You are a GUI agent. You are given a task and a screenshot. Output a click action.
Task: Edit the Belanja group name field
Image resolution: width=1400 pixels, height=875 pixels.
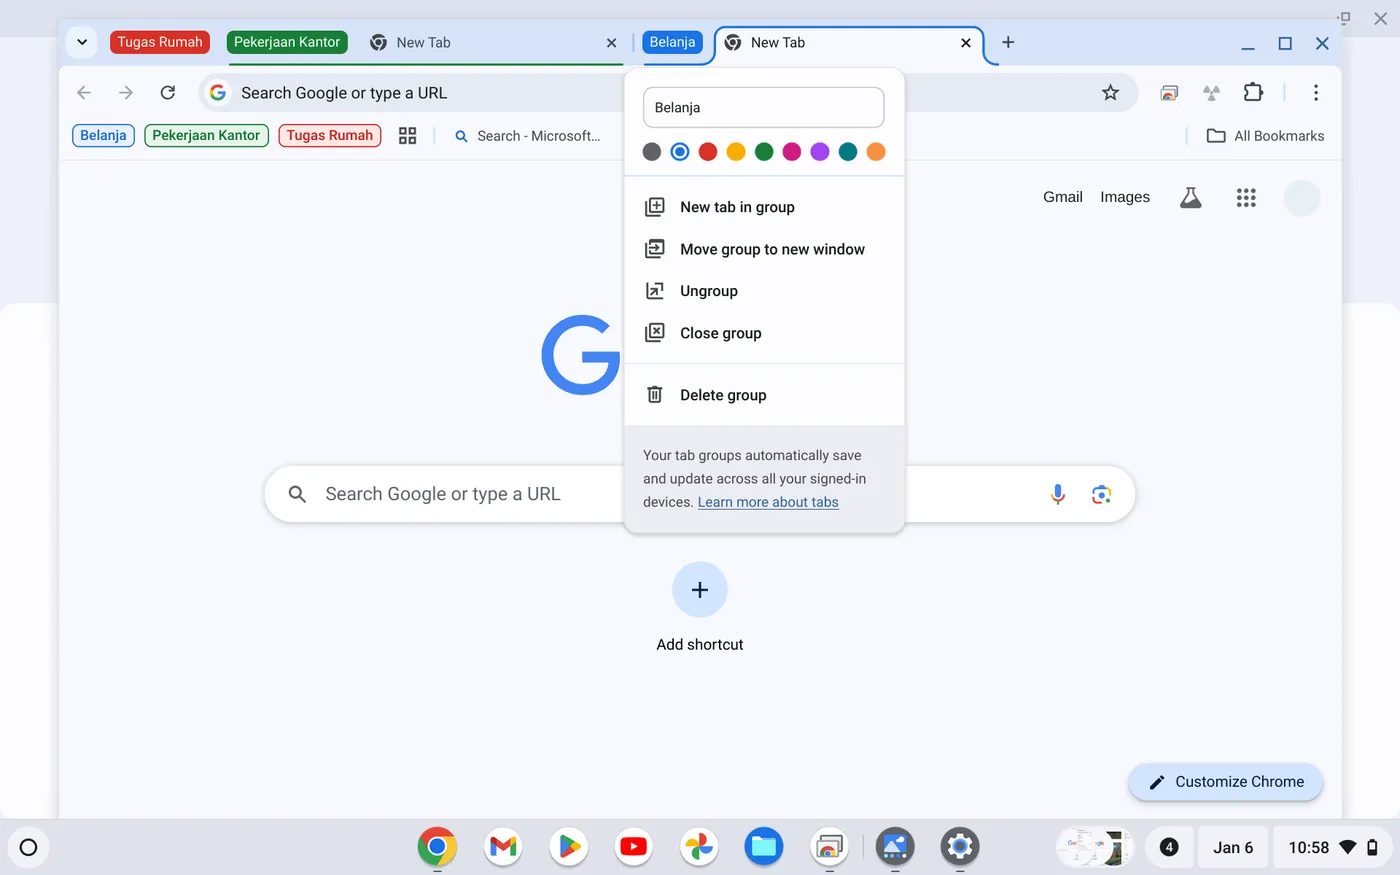point(764,108)
